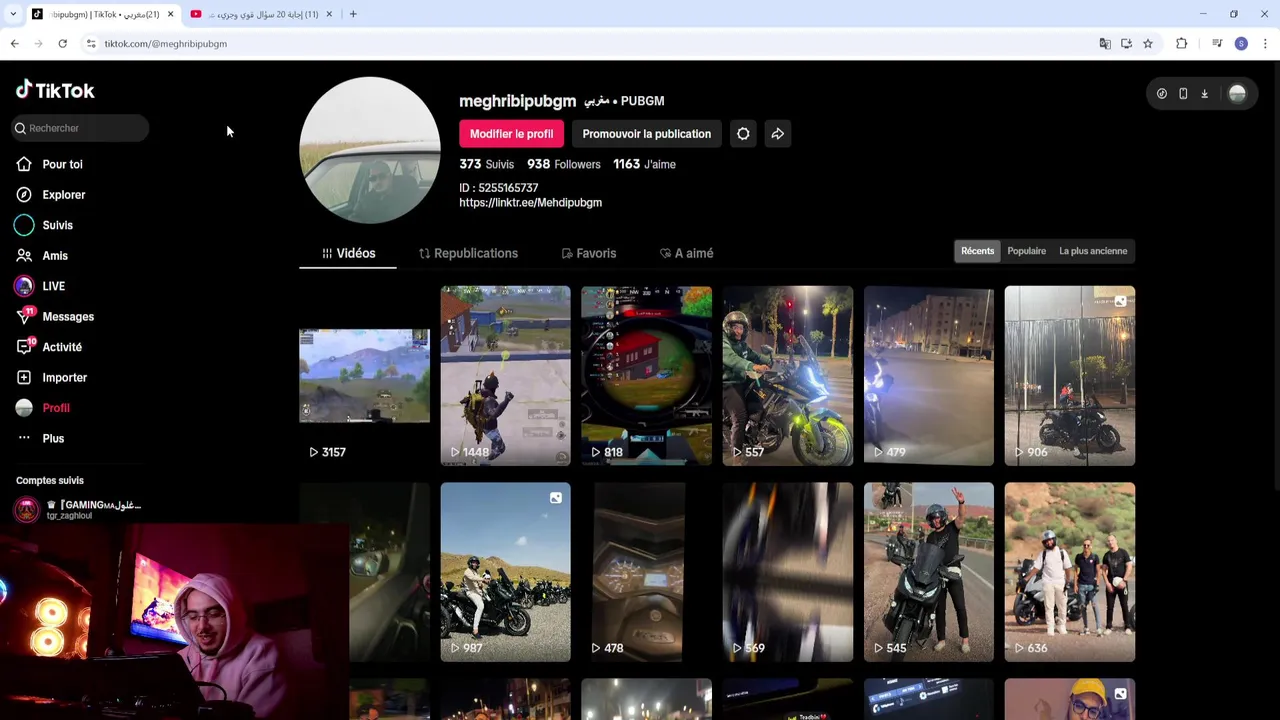Image resolution: width=1280 pixels, height=720 pixels.
Task: Open the Pour toi feed
Action: [x=62, y=164]
